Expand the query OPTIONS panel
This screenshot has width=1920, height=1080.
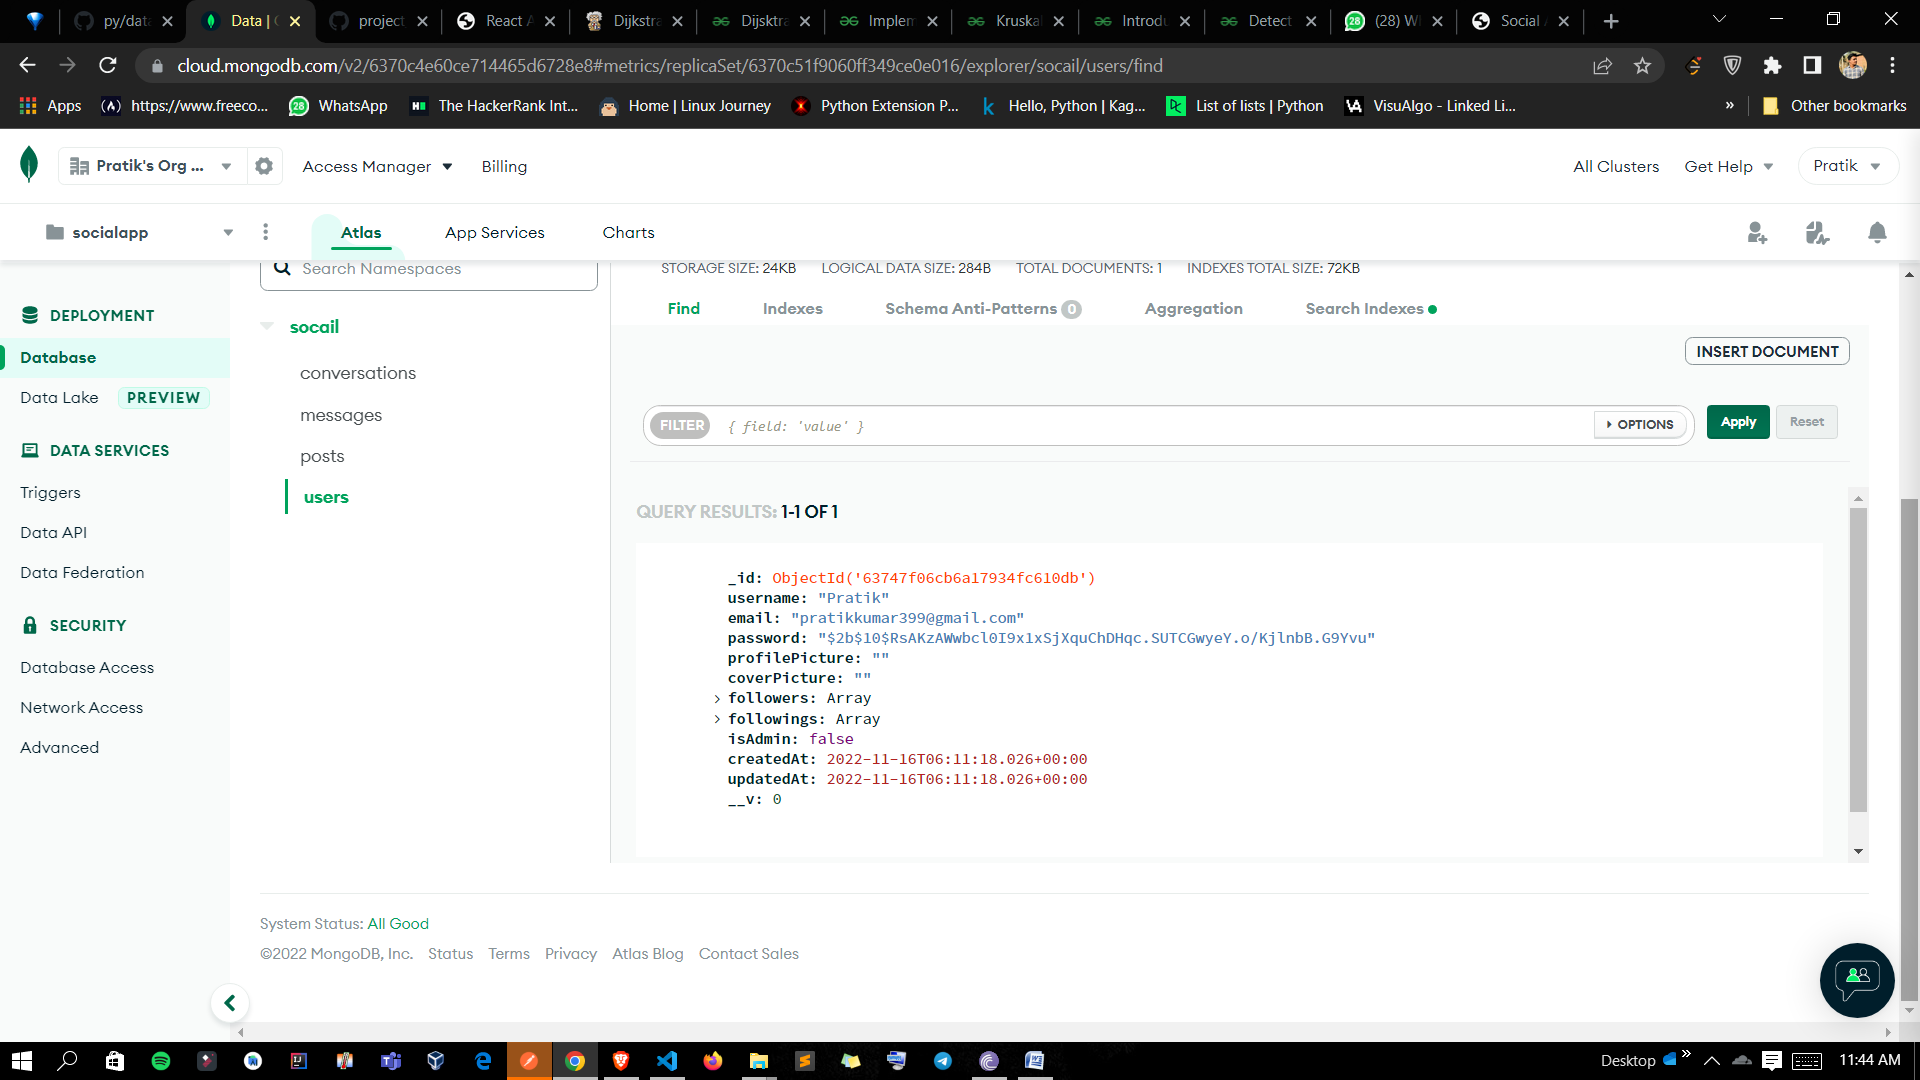pos(1639,424)
